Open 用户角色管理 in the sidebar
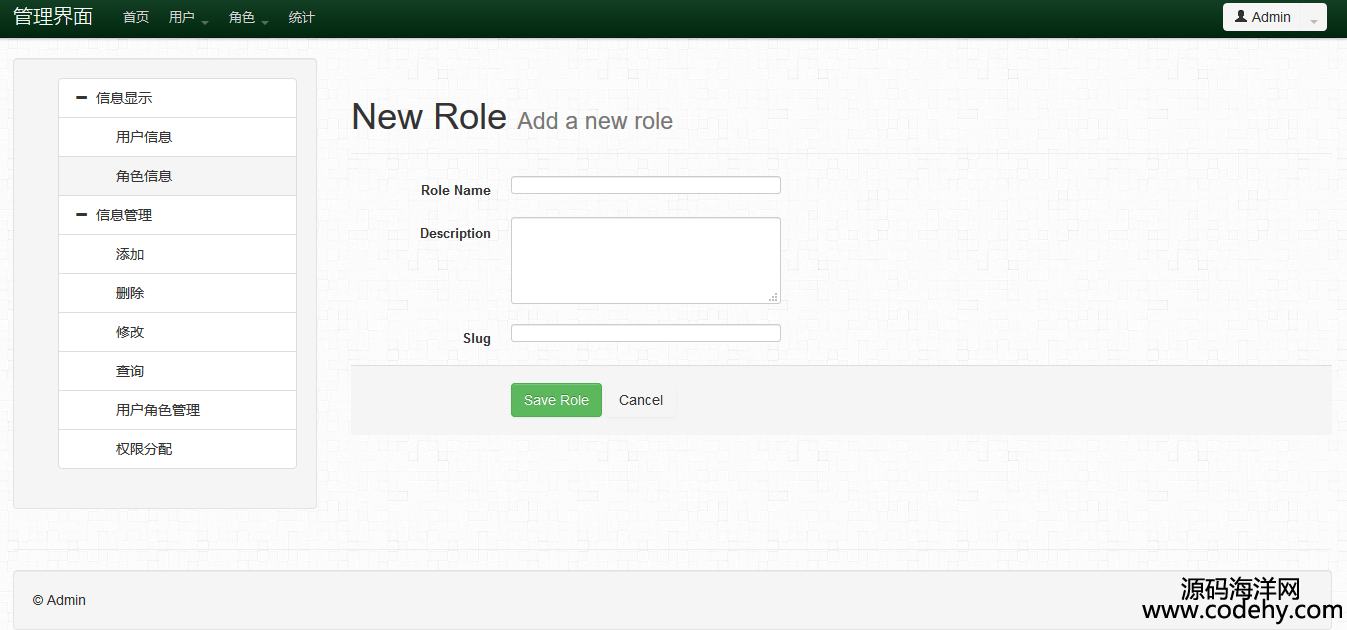Screen dimensions: 1347x630 pyautogui.click(x=177, y=410)
